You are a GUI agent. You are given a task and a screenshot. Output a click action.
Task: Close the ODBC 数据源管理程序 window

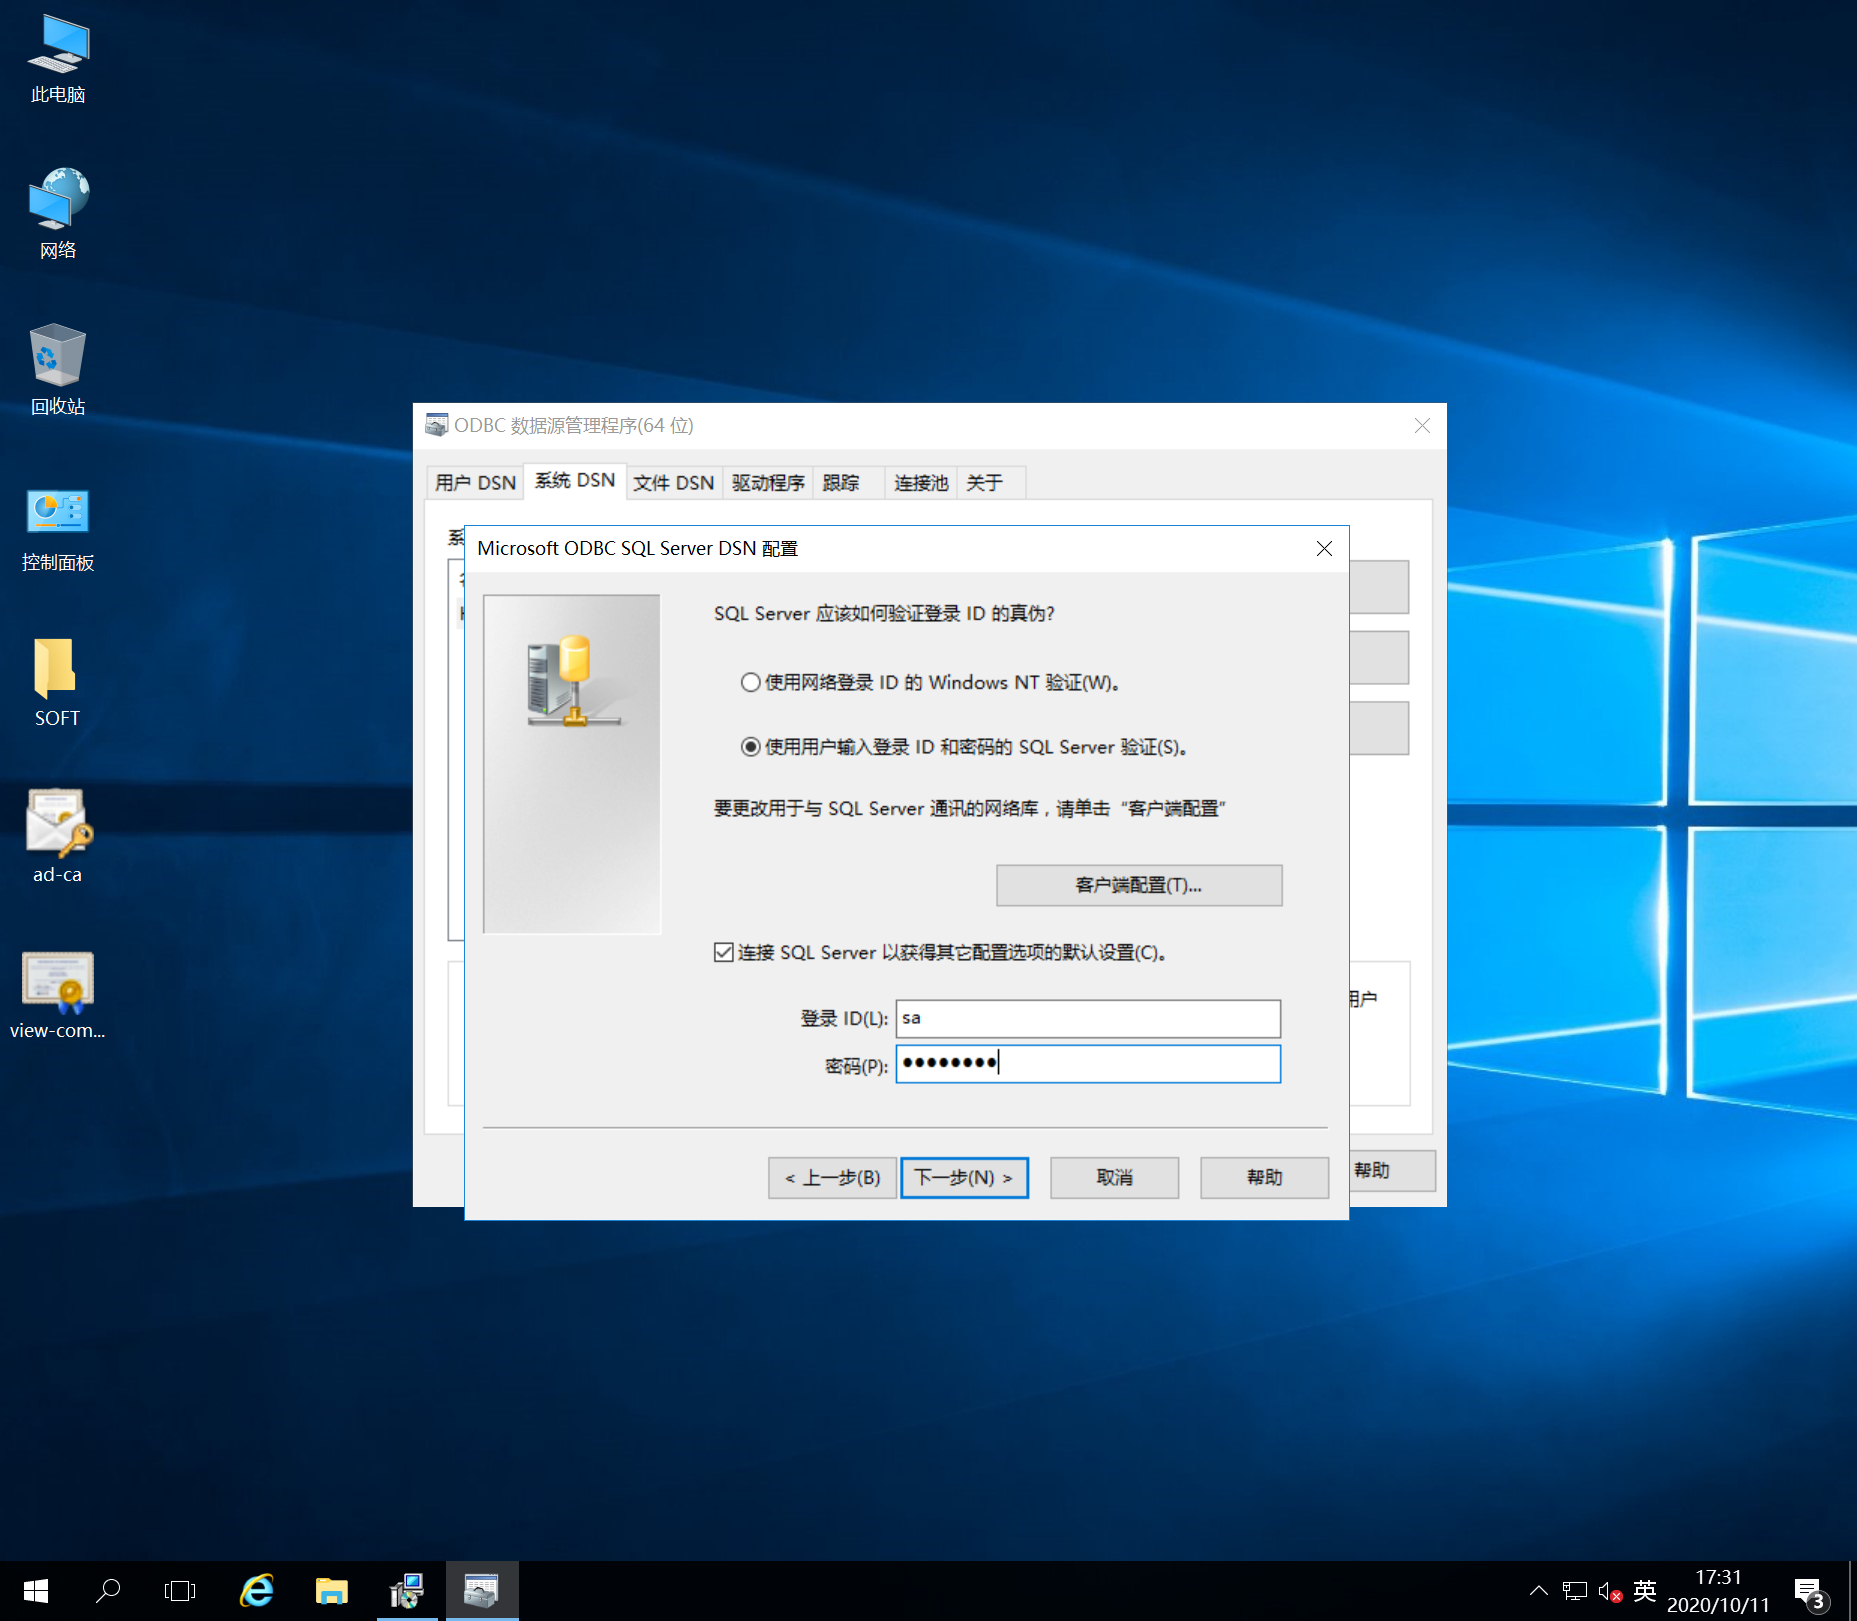click(1422, 425)
